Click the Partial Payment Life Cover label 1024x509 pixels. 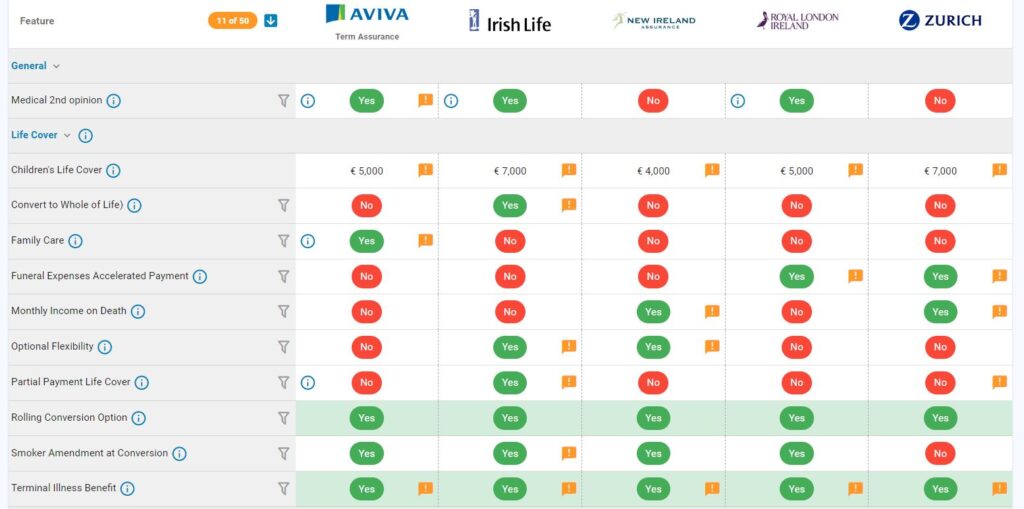[x=70, y=382]
